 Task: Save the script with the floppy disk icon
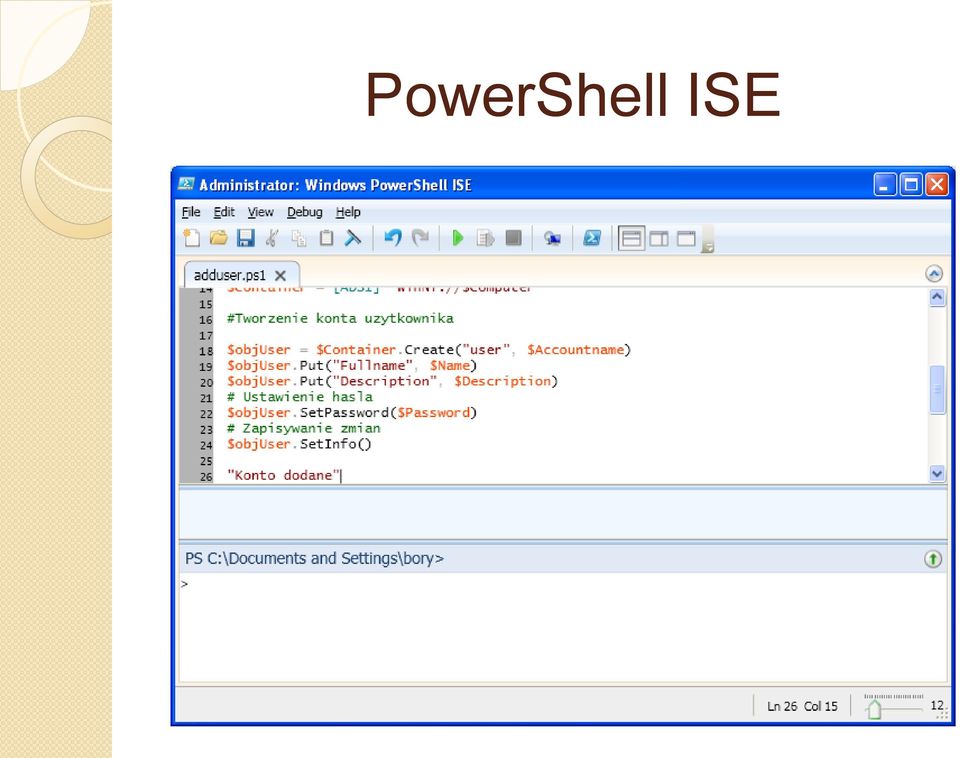(x=246, y=238)
